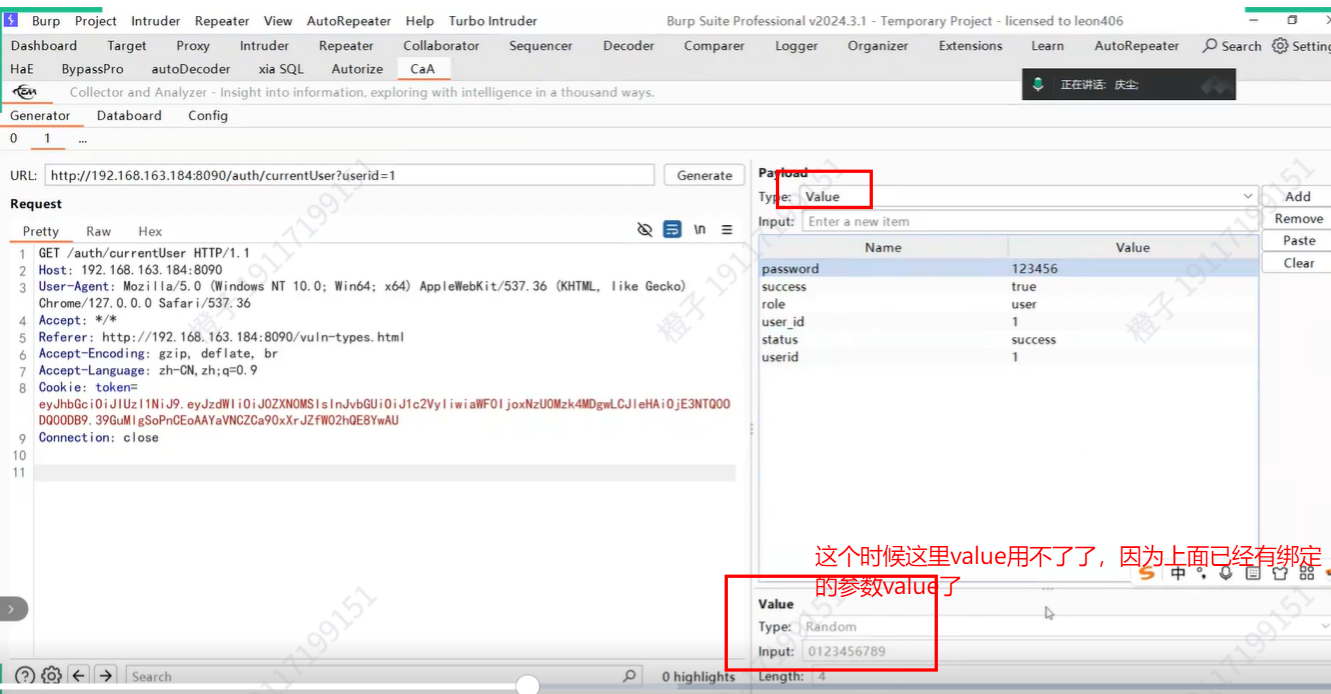
Task: Open the Project menu
Action: point(96,21)
